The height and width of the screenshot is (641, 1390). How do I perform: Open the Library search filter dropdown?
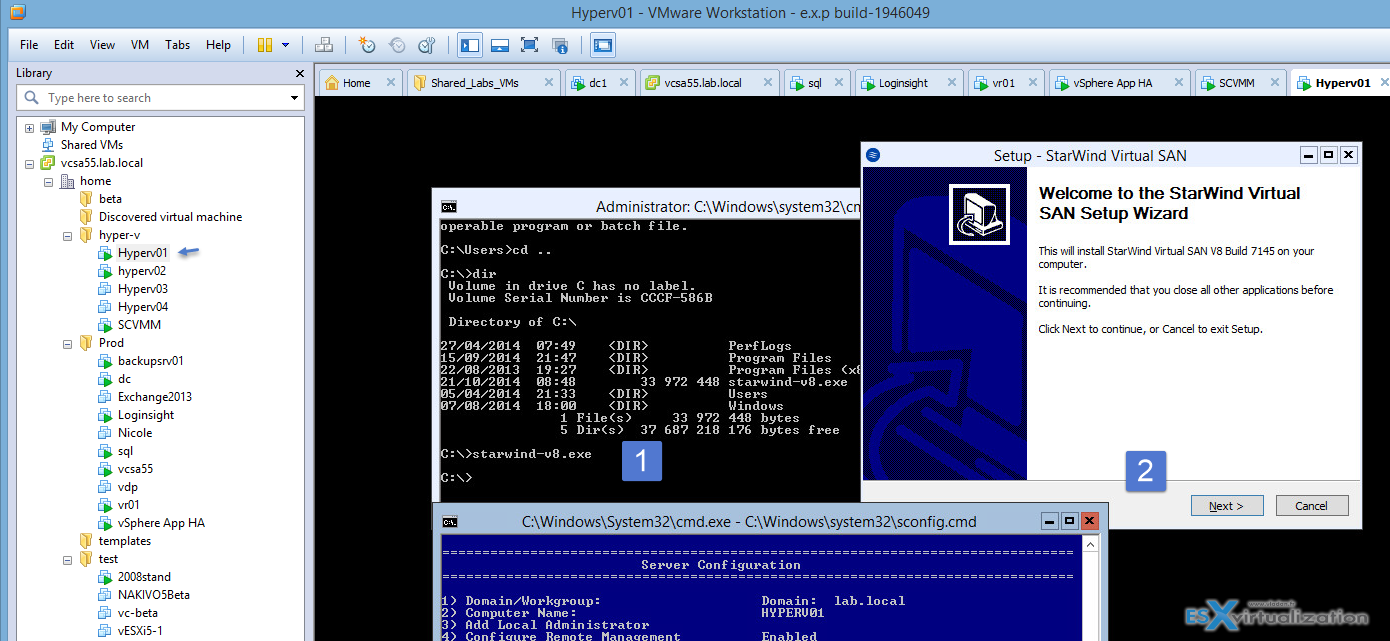(x=294, y=98)
